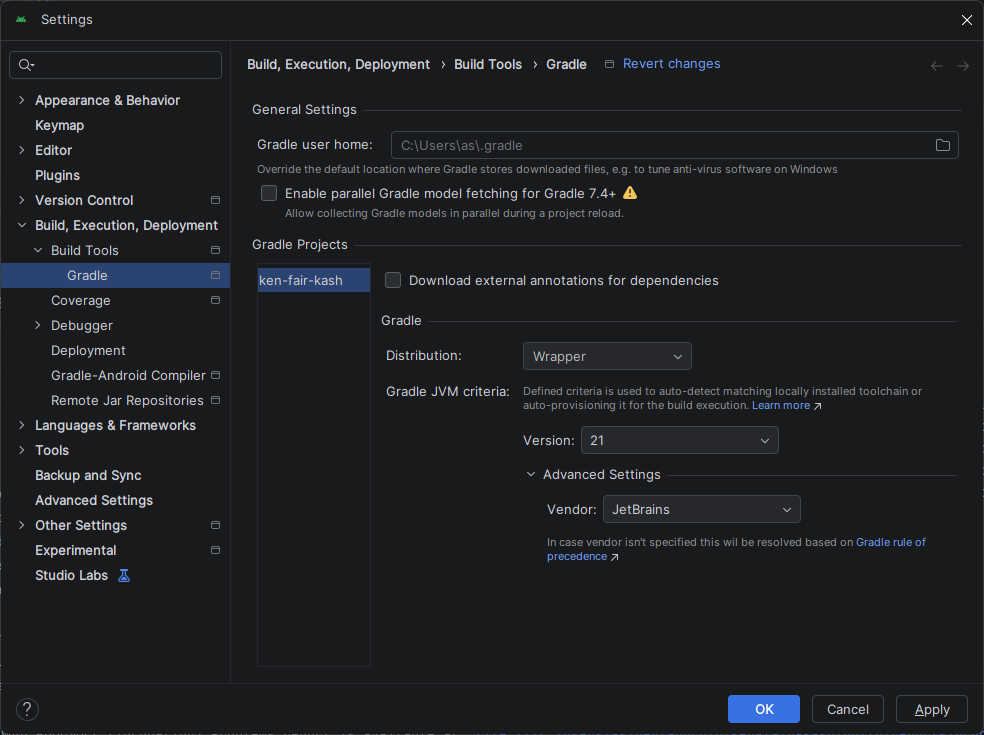Select ken-fair-kash in Gradle Projects list

coord(314,280)
